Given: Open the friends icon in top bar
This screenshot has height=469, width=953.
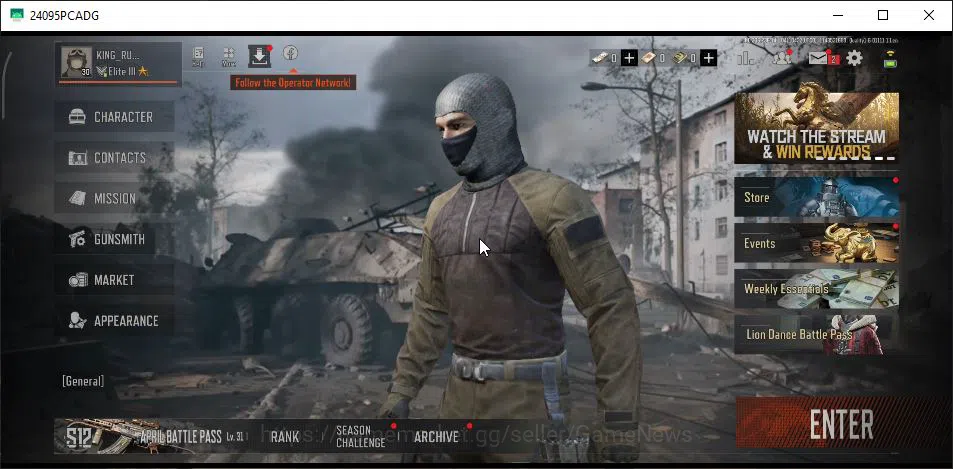Looking at the screenshot, I should [782, 58].
